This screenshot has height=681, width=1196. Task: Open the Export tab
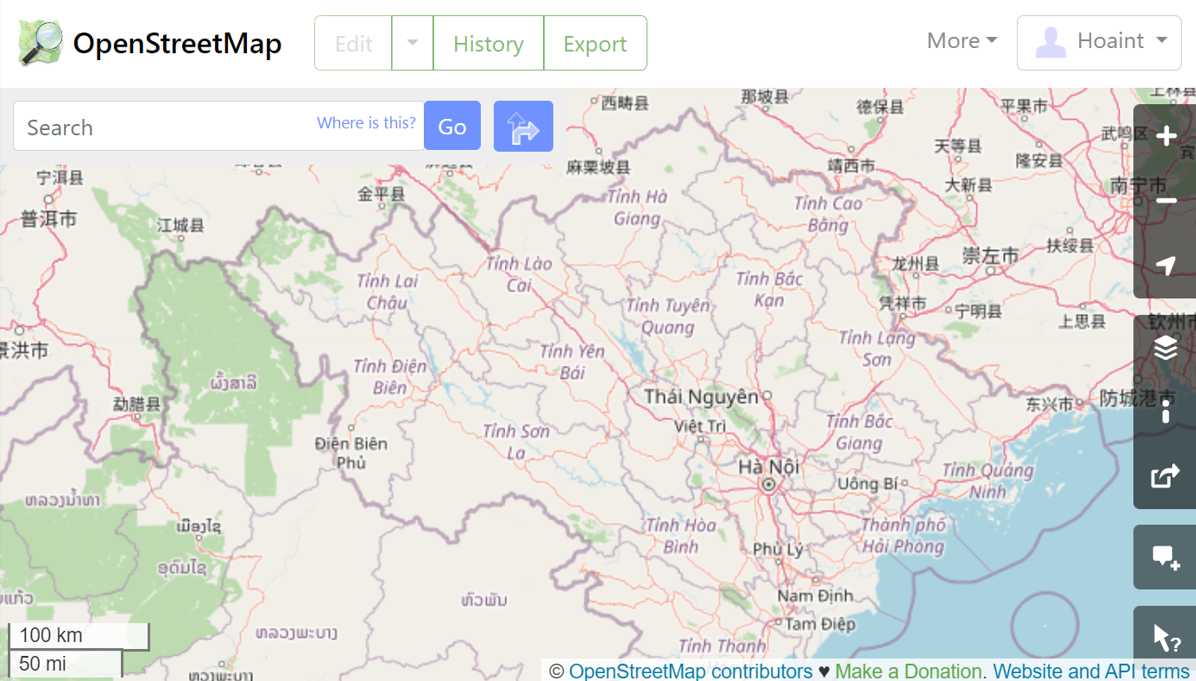point(595,43)
